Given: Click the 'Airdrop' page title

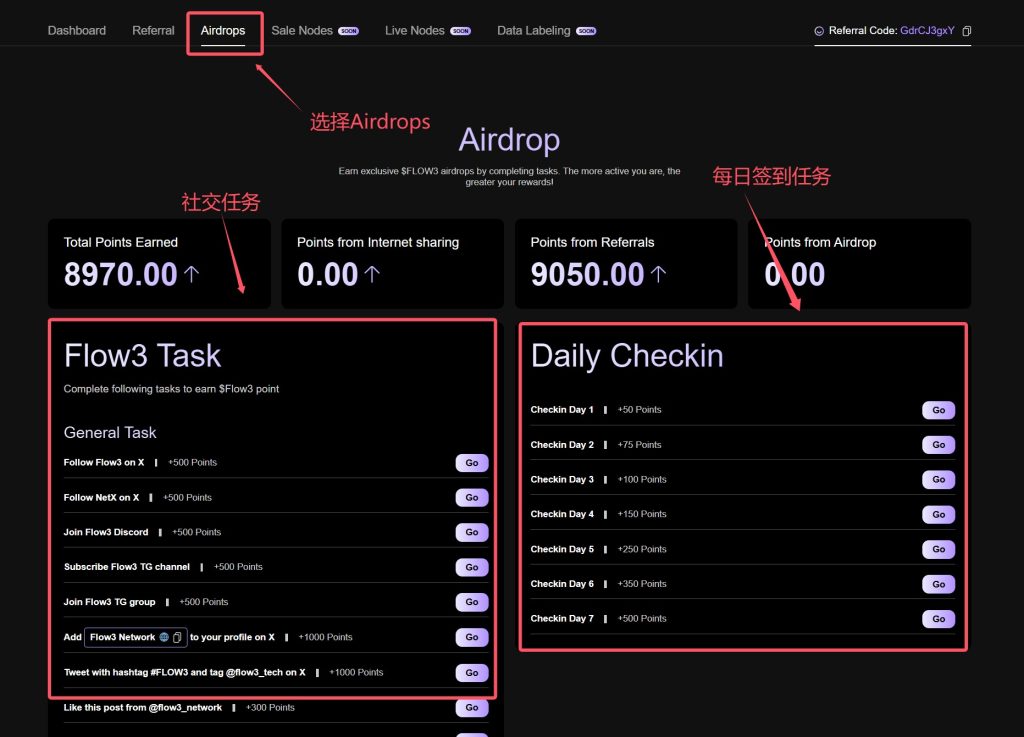Looking at the screenshot, I should click(509, 140).
